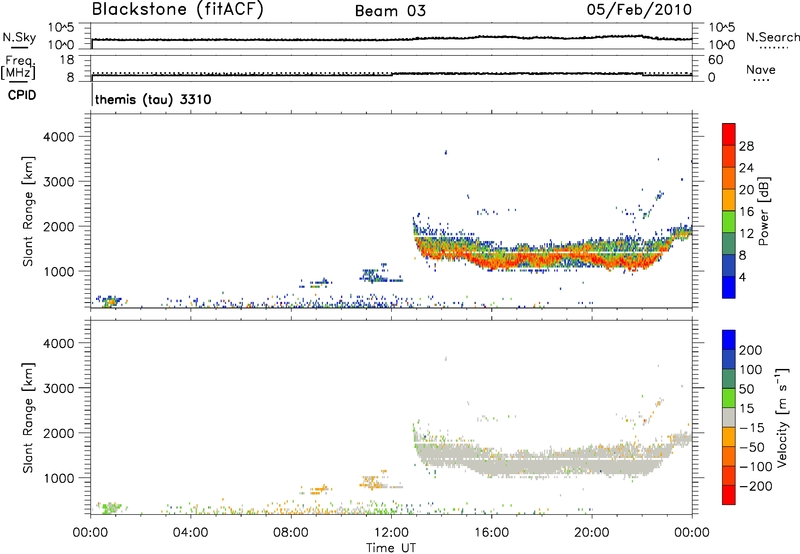
Task: Click the '4000' tick on power panel
Action: pyautogui.click(x=59, y=137)
